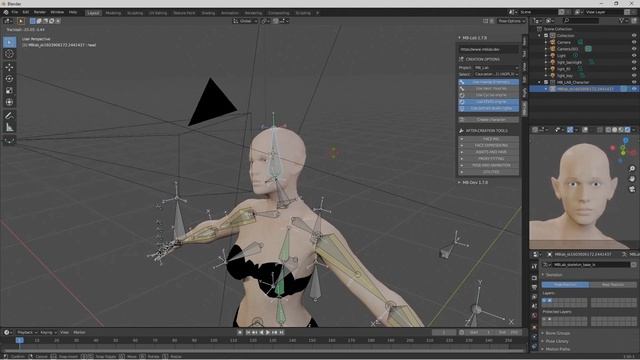The width and height of the screenshot is (640, 360).
Task: Select the Annotate pencil tool
Action: pos(9,116)
